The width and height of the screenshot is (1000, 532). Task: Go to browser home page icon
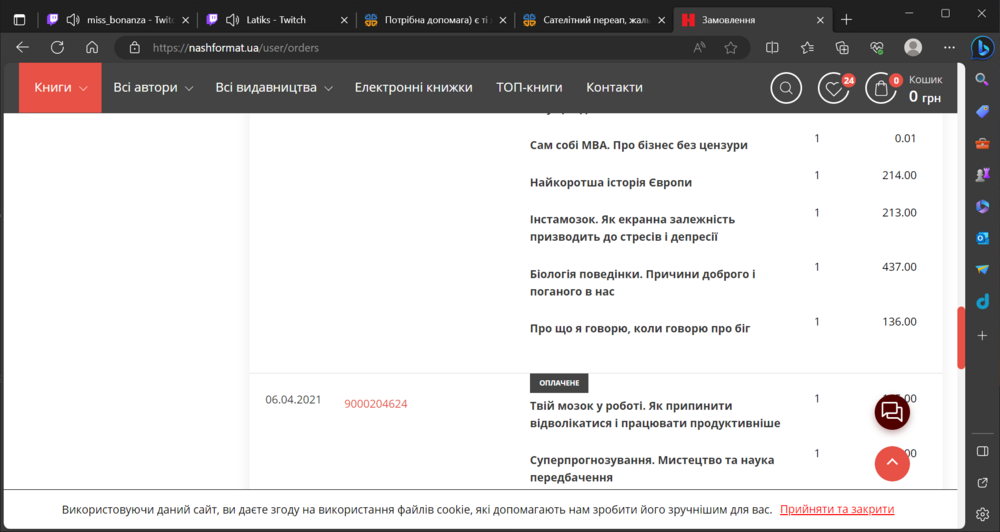92,47
